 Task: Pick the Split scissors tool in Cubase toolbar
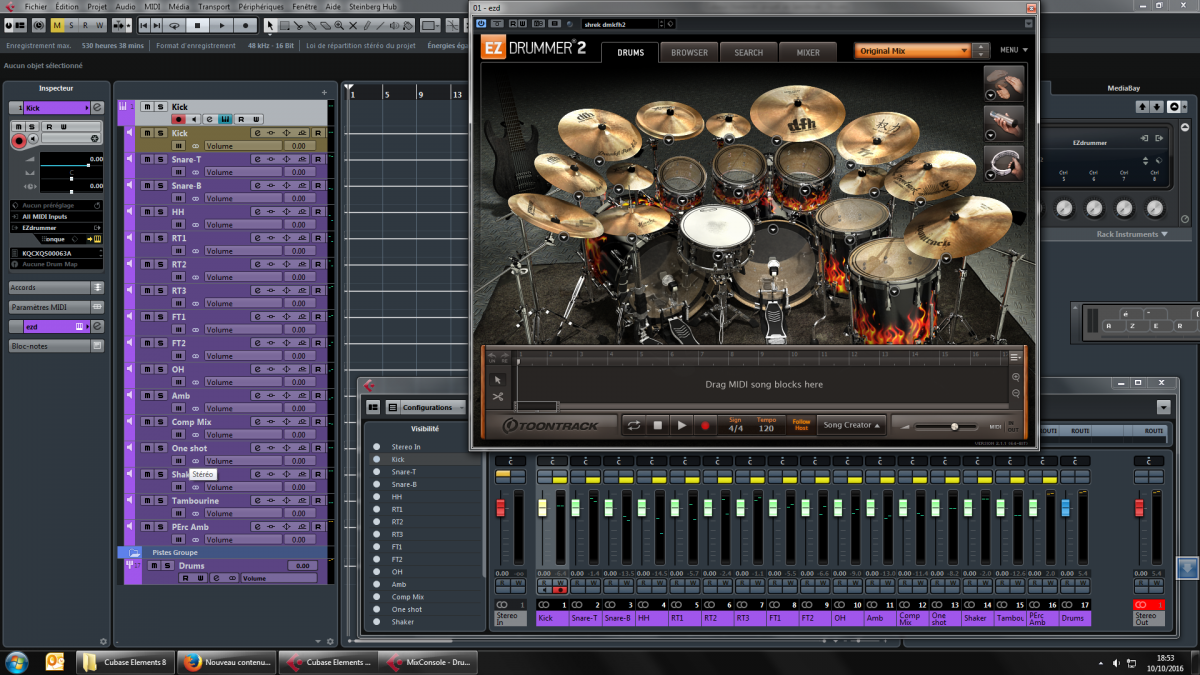pos(299,25)
